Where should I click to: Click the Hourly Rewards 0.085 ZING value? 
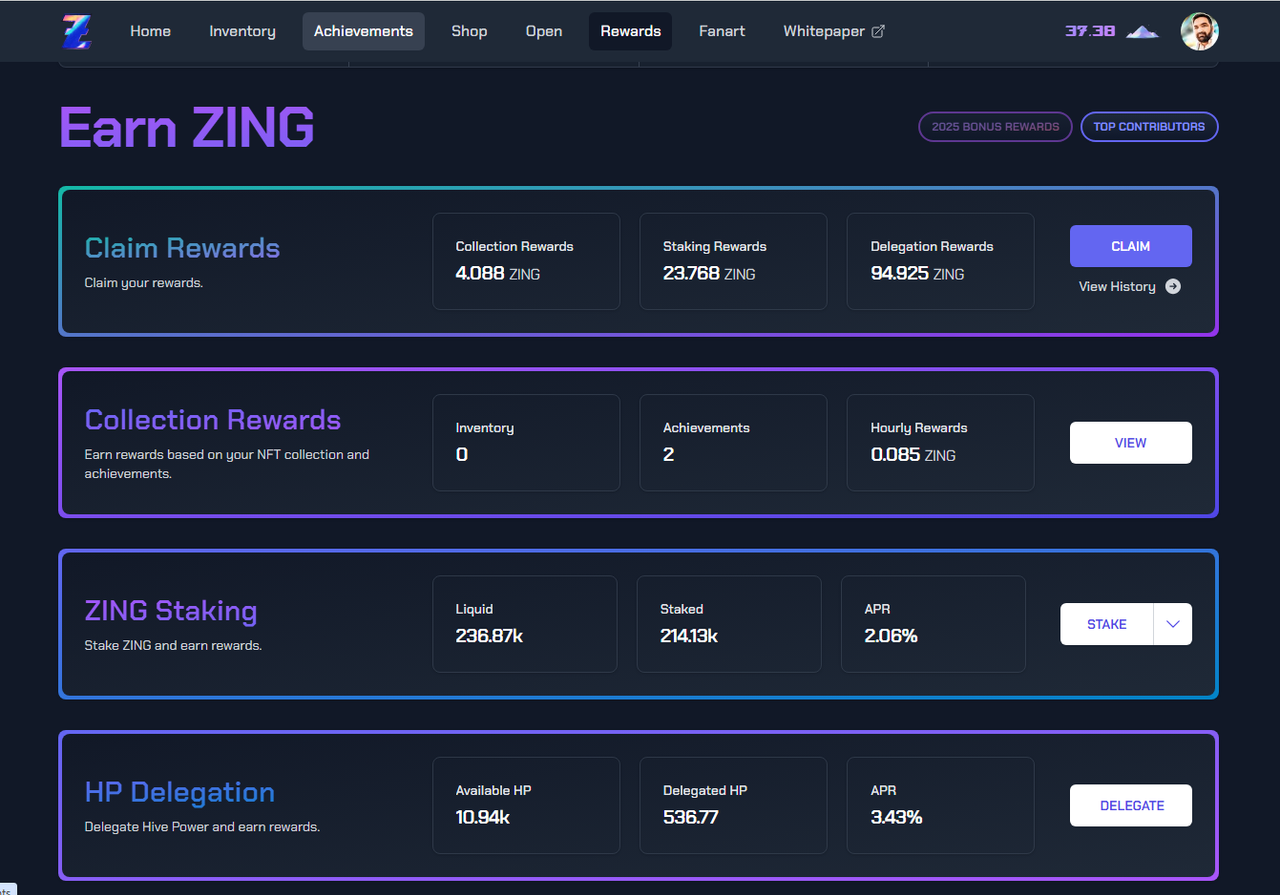pyautogui.click(x=913, y=455)
